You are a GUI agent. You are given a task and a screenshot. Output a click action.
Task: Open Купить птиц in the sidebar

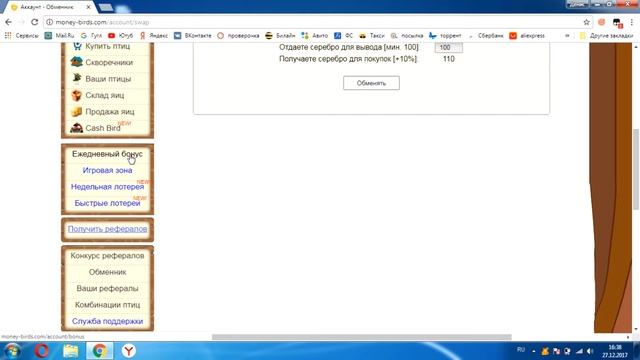(x=108, y=46)
